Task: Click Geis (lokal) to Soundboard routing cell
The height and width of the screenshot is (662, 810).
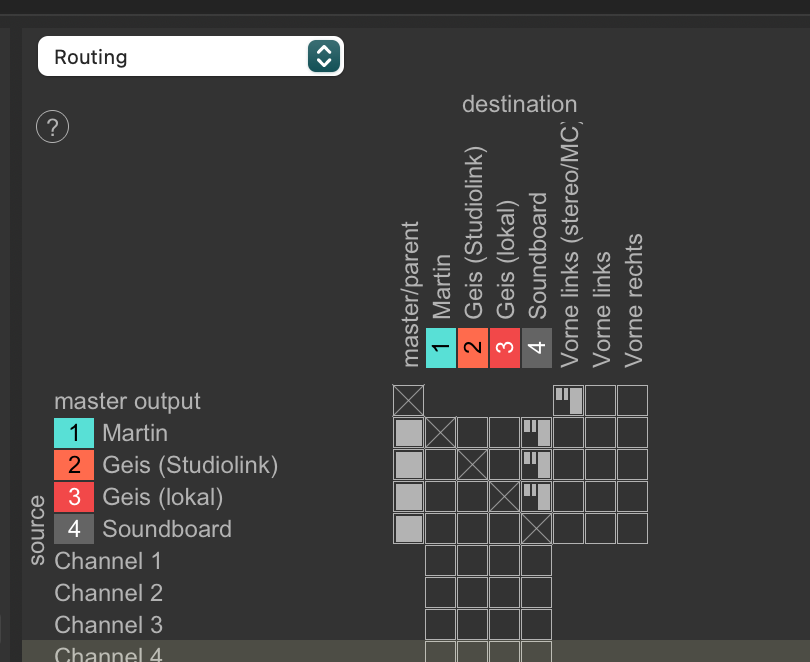Action: [536, 497]
